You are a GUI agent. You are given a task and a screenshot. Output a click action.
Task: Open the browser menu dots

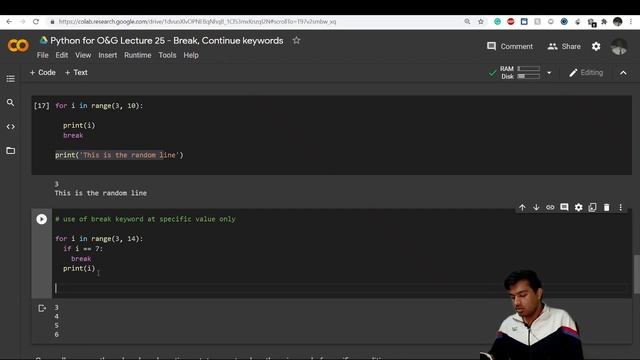(x=631, y=22)
